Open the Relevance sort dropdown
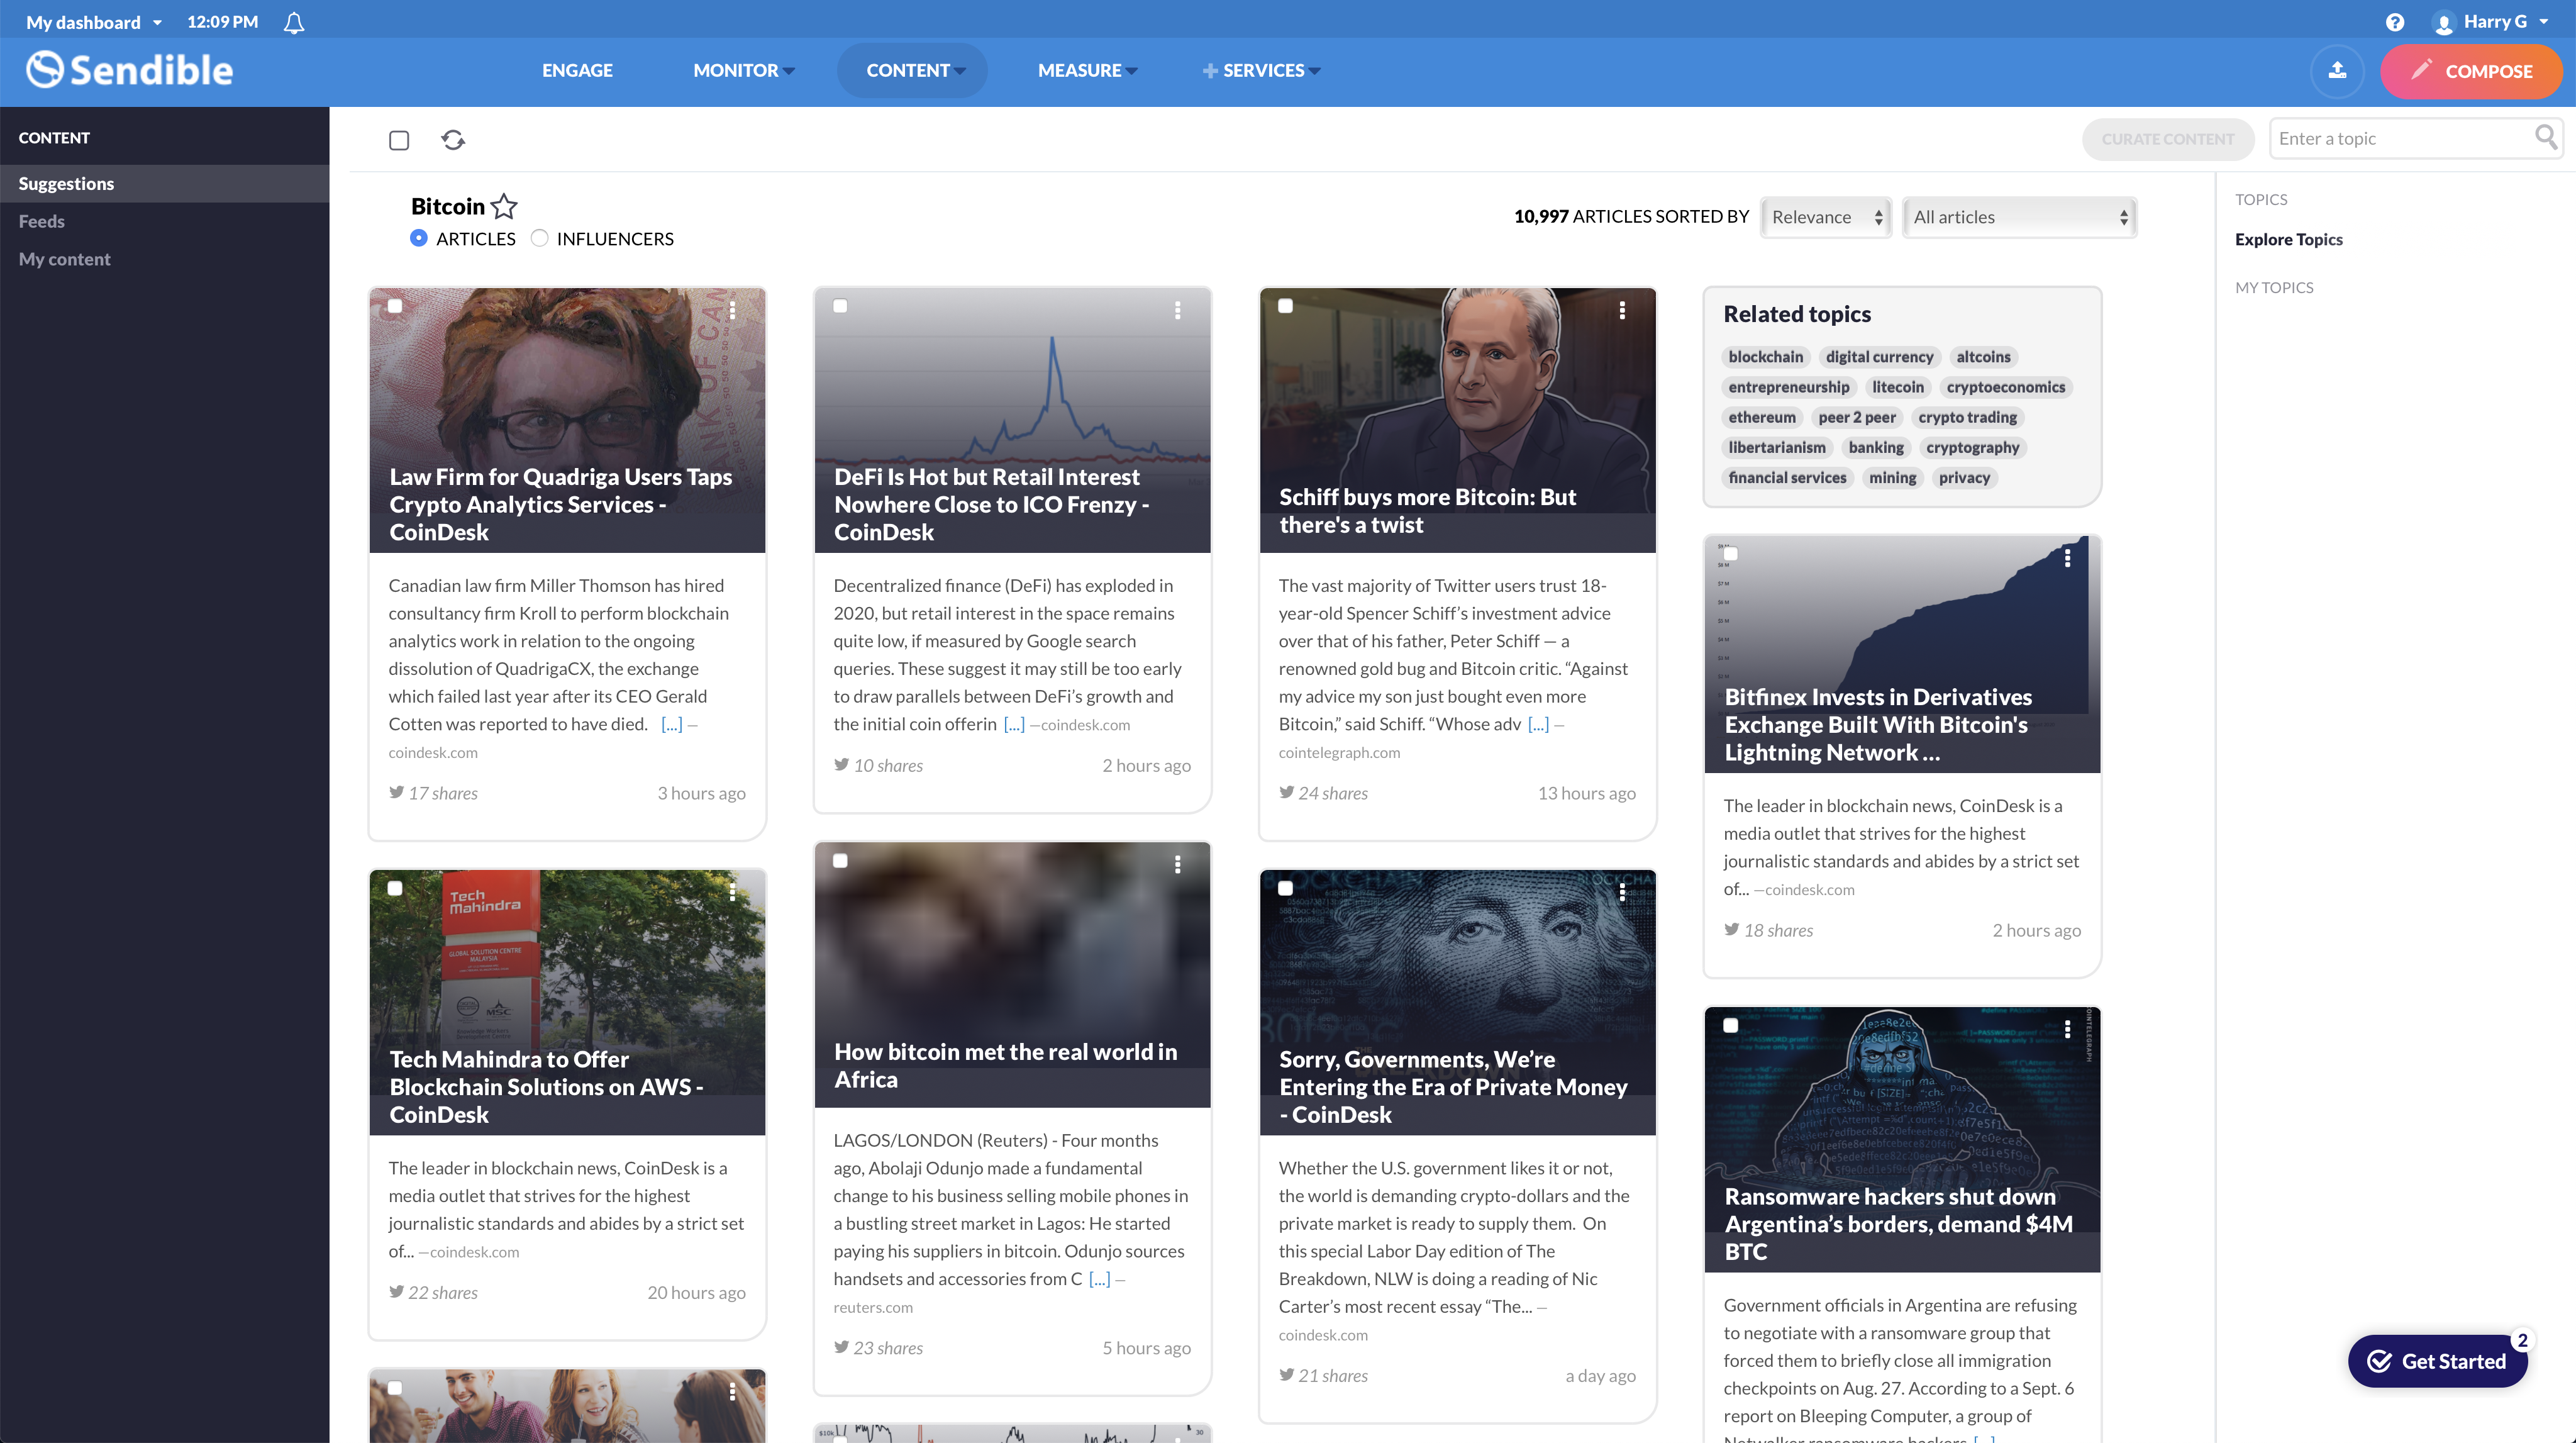Viewport: 2576px width, 1443px height. coord(1826,217)
